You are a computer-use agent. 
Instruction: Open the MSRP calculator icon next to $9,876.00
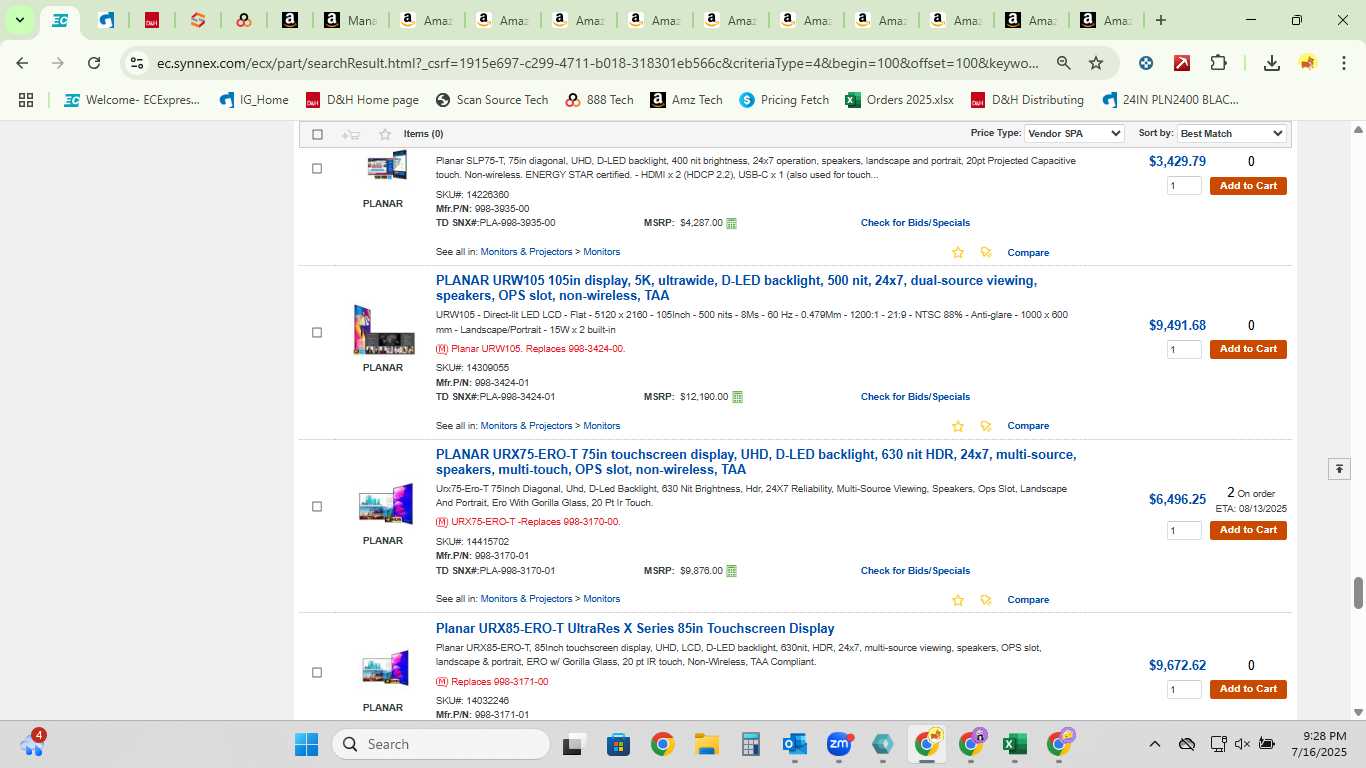click(x=731, y=571)
